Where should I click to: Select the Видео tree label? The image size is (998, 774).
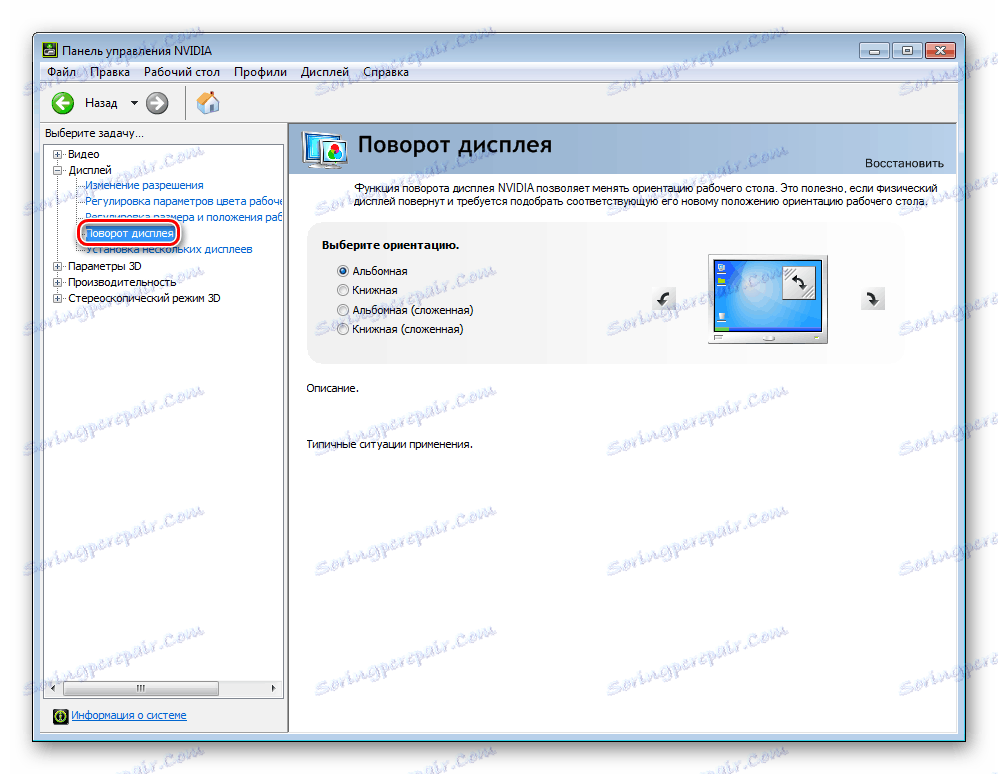click(x=83, y=154)
